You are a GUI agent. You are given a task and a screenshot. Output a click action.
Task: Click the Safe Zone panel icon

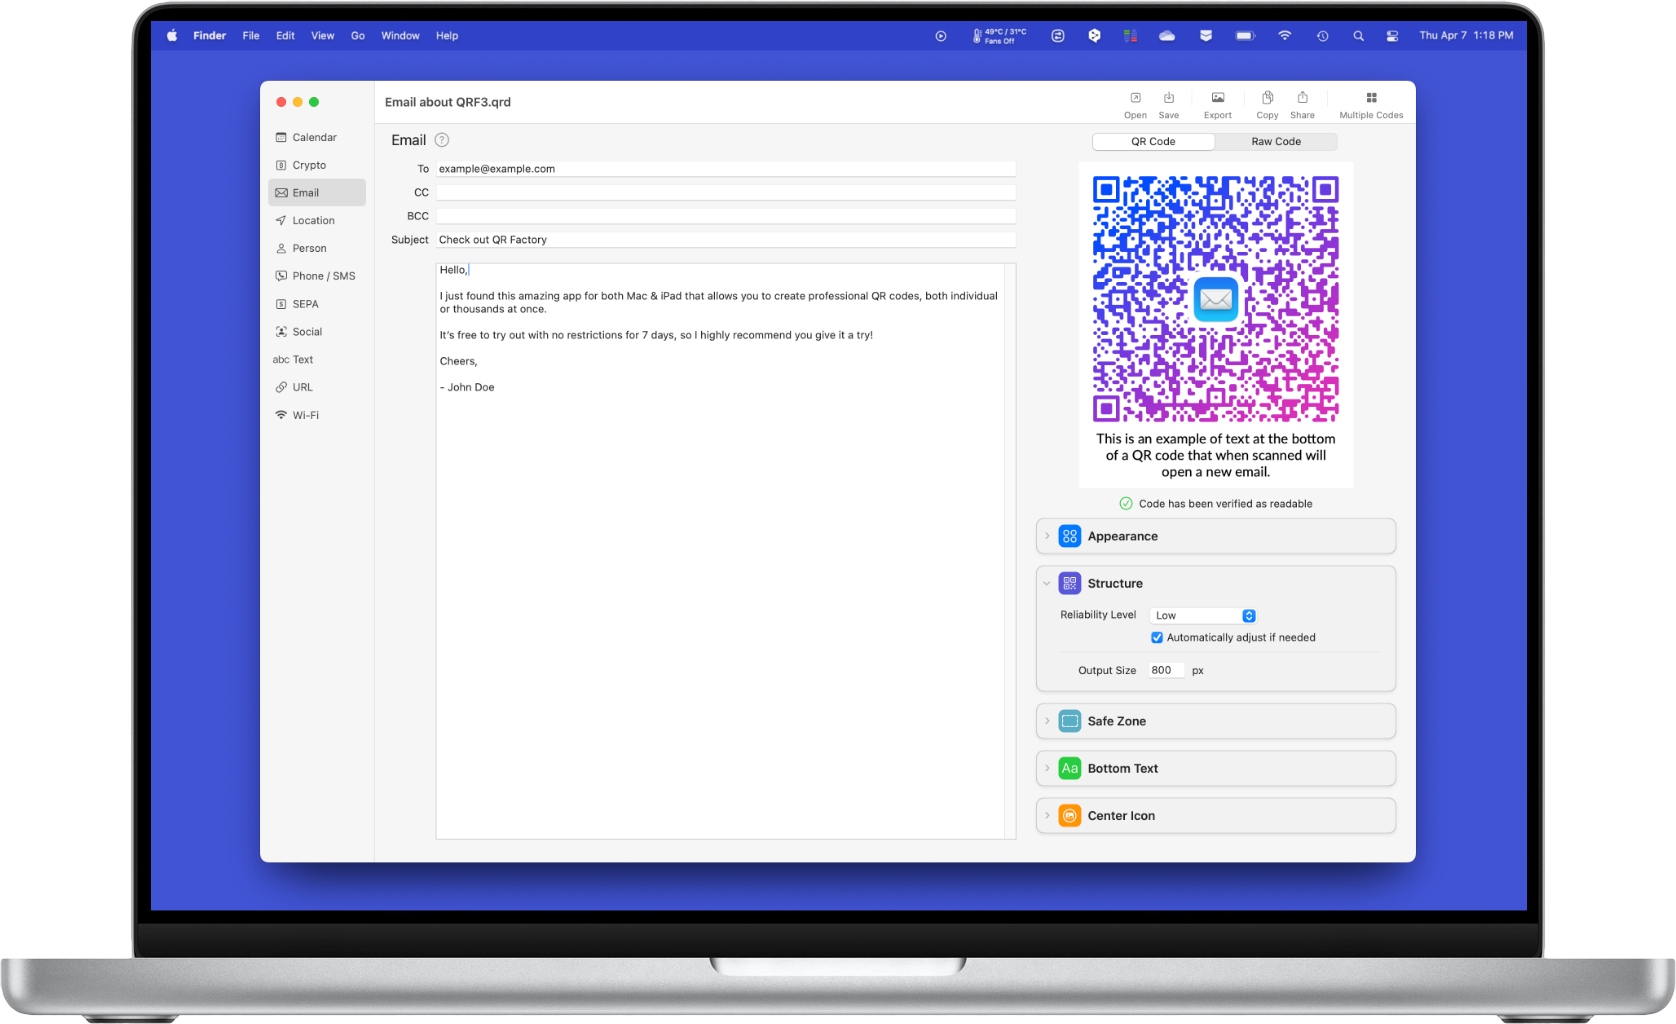click(1069, 721)
